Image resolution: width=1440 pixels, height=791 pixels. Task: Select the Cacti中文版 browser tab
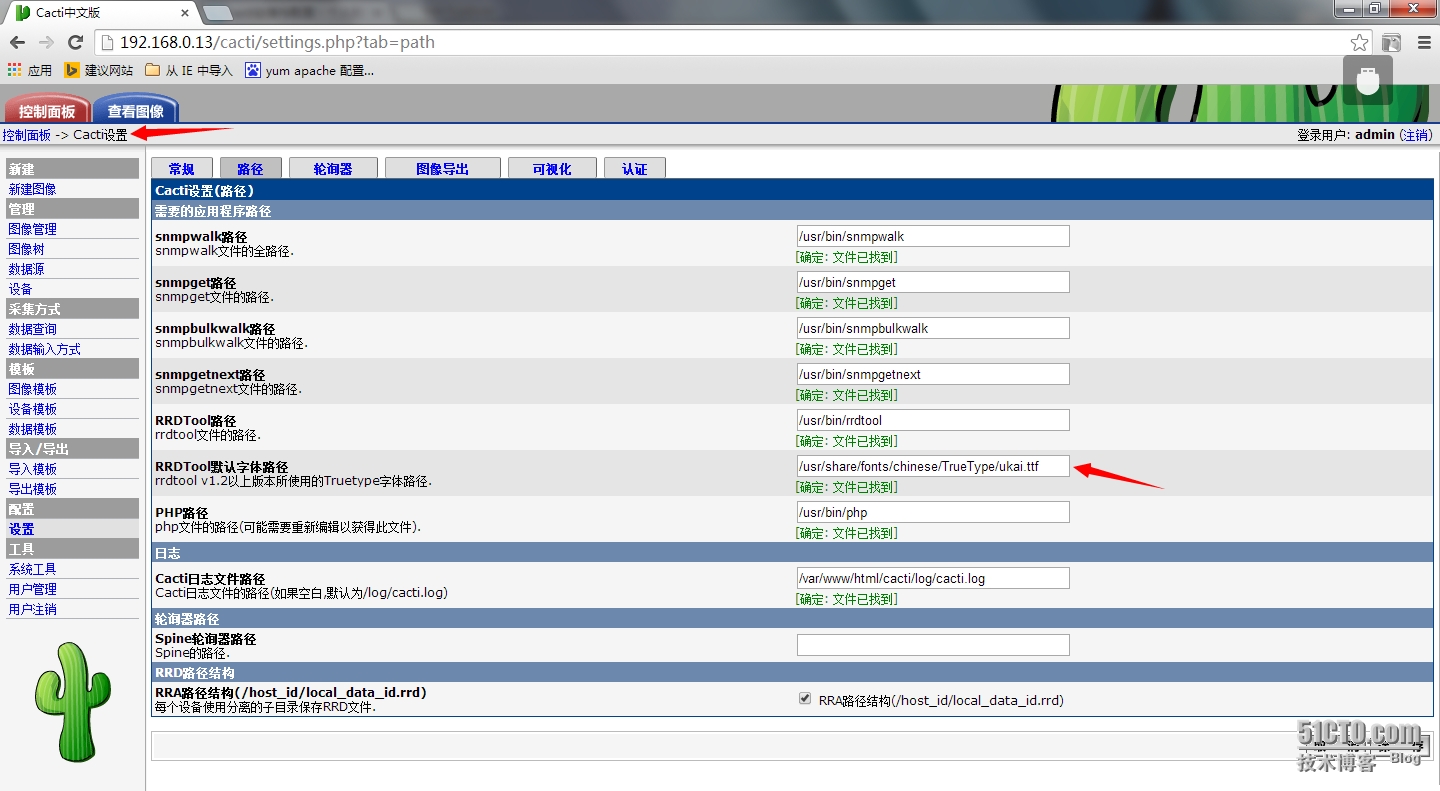[100, 12]
